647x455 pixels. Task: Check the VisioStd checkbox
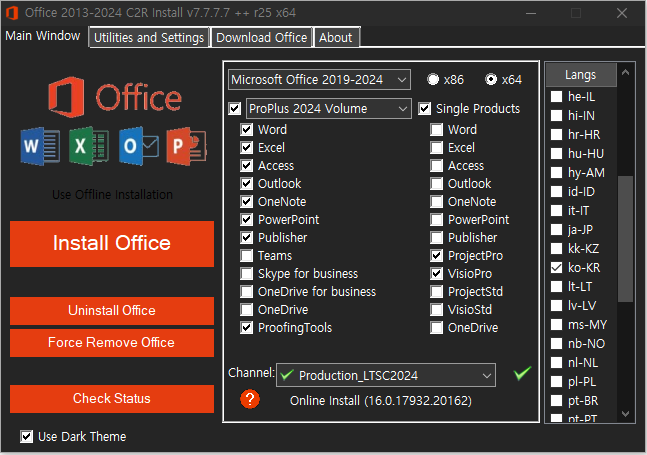(437, 310)
